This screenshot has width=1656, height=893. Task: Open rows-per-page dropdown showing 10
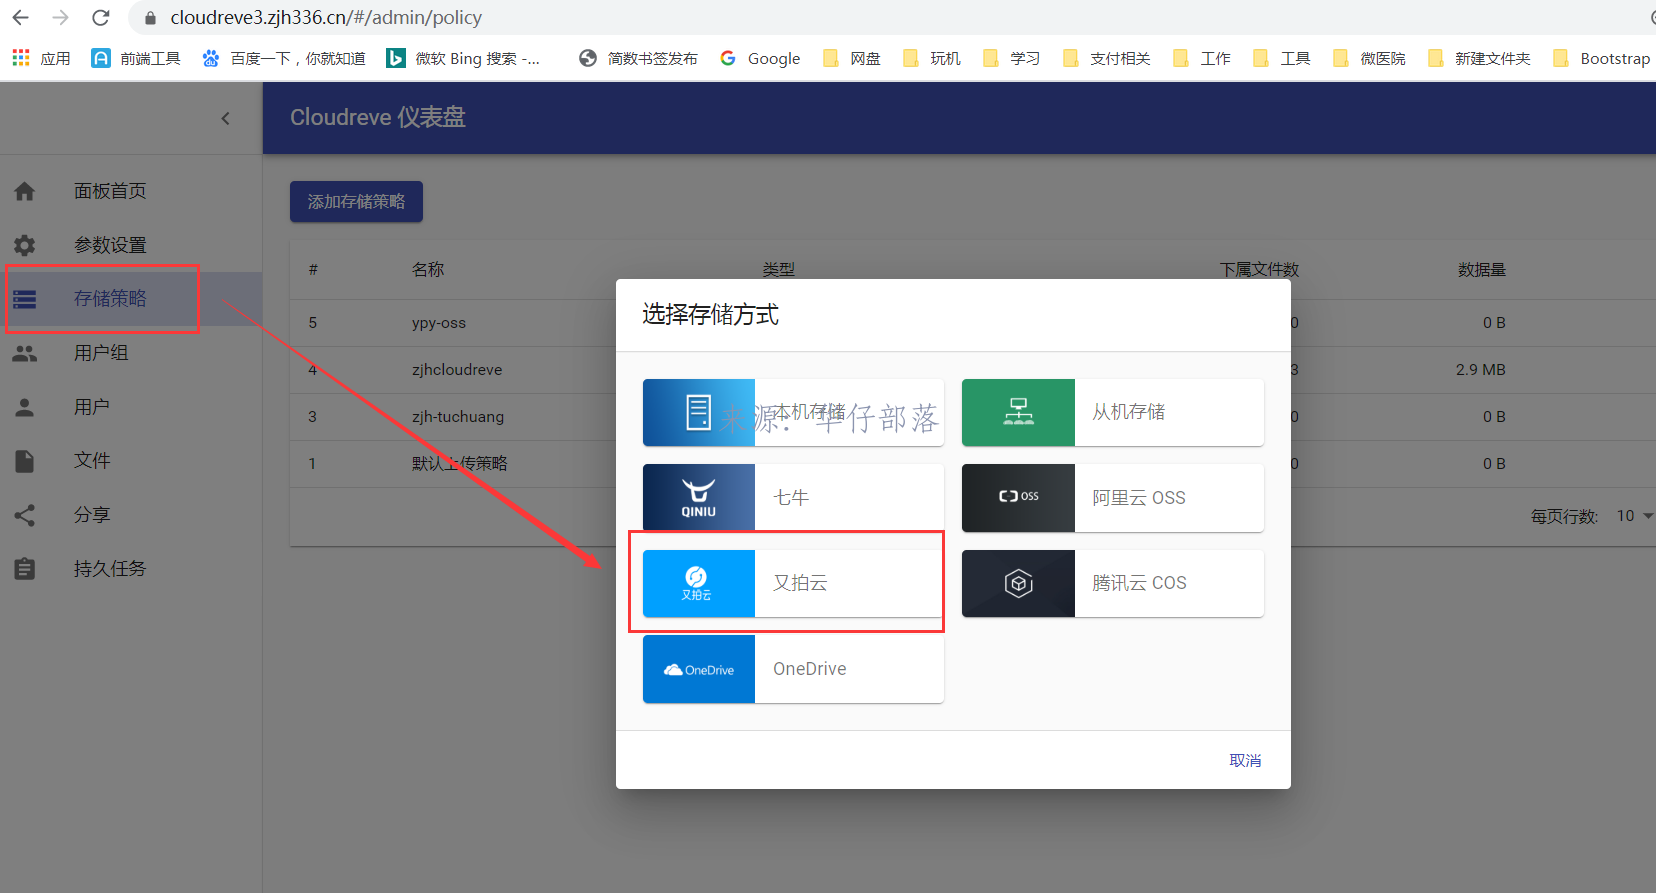pyautogui.click(x=1635, y=516)
